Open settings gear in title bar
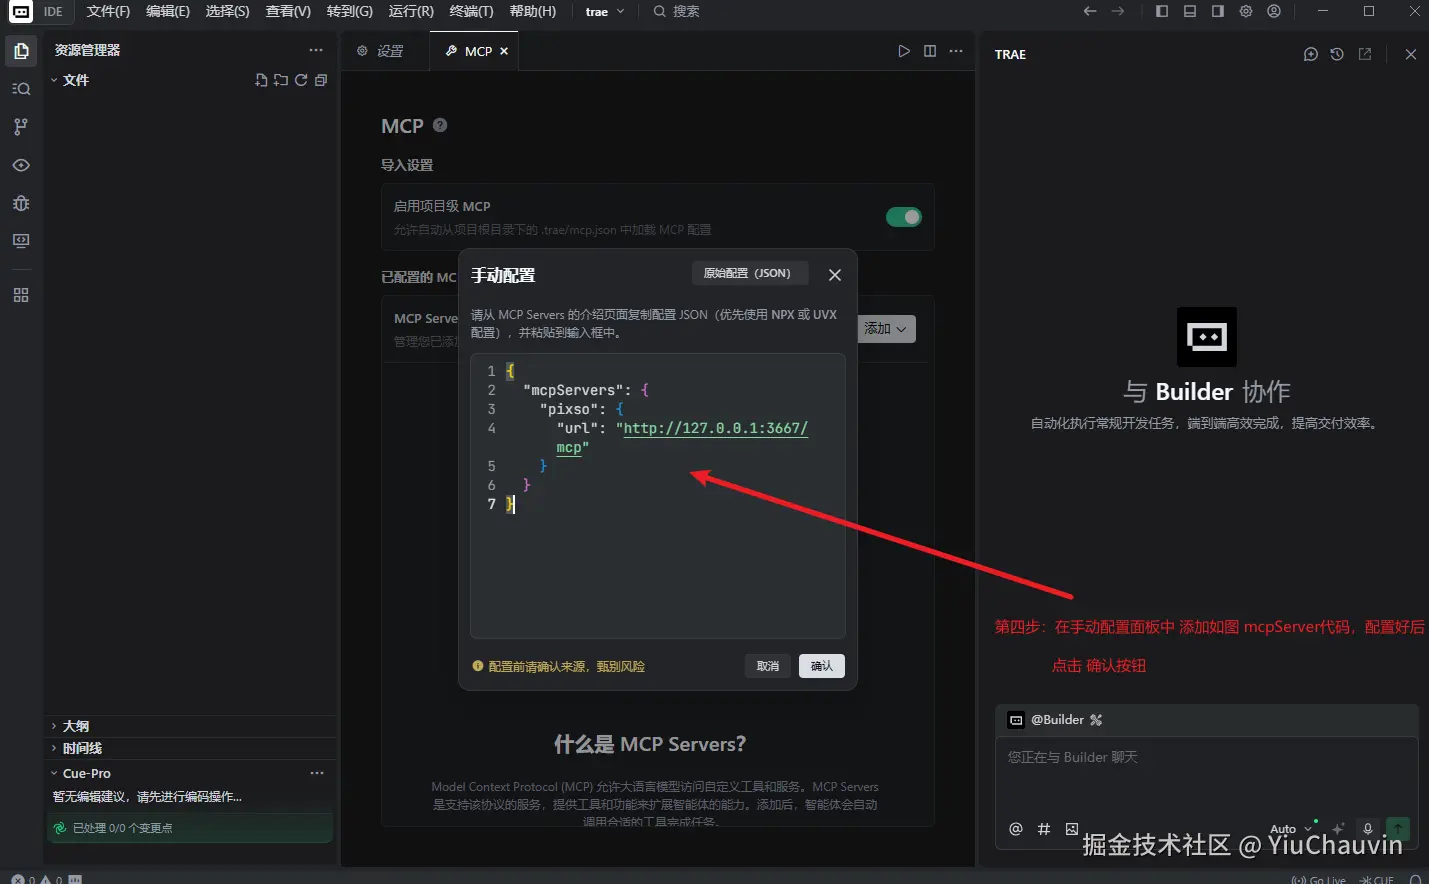1429x884 pixels. click(x=1246, y=11)
